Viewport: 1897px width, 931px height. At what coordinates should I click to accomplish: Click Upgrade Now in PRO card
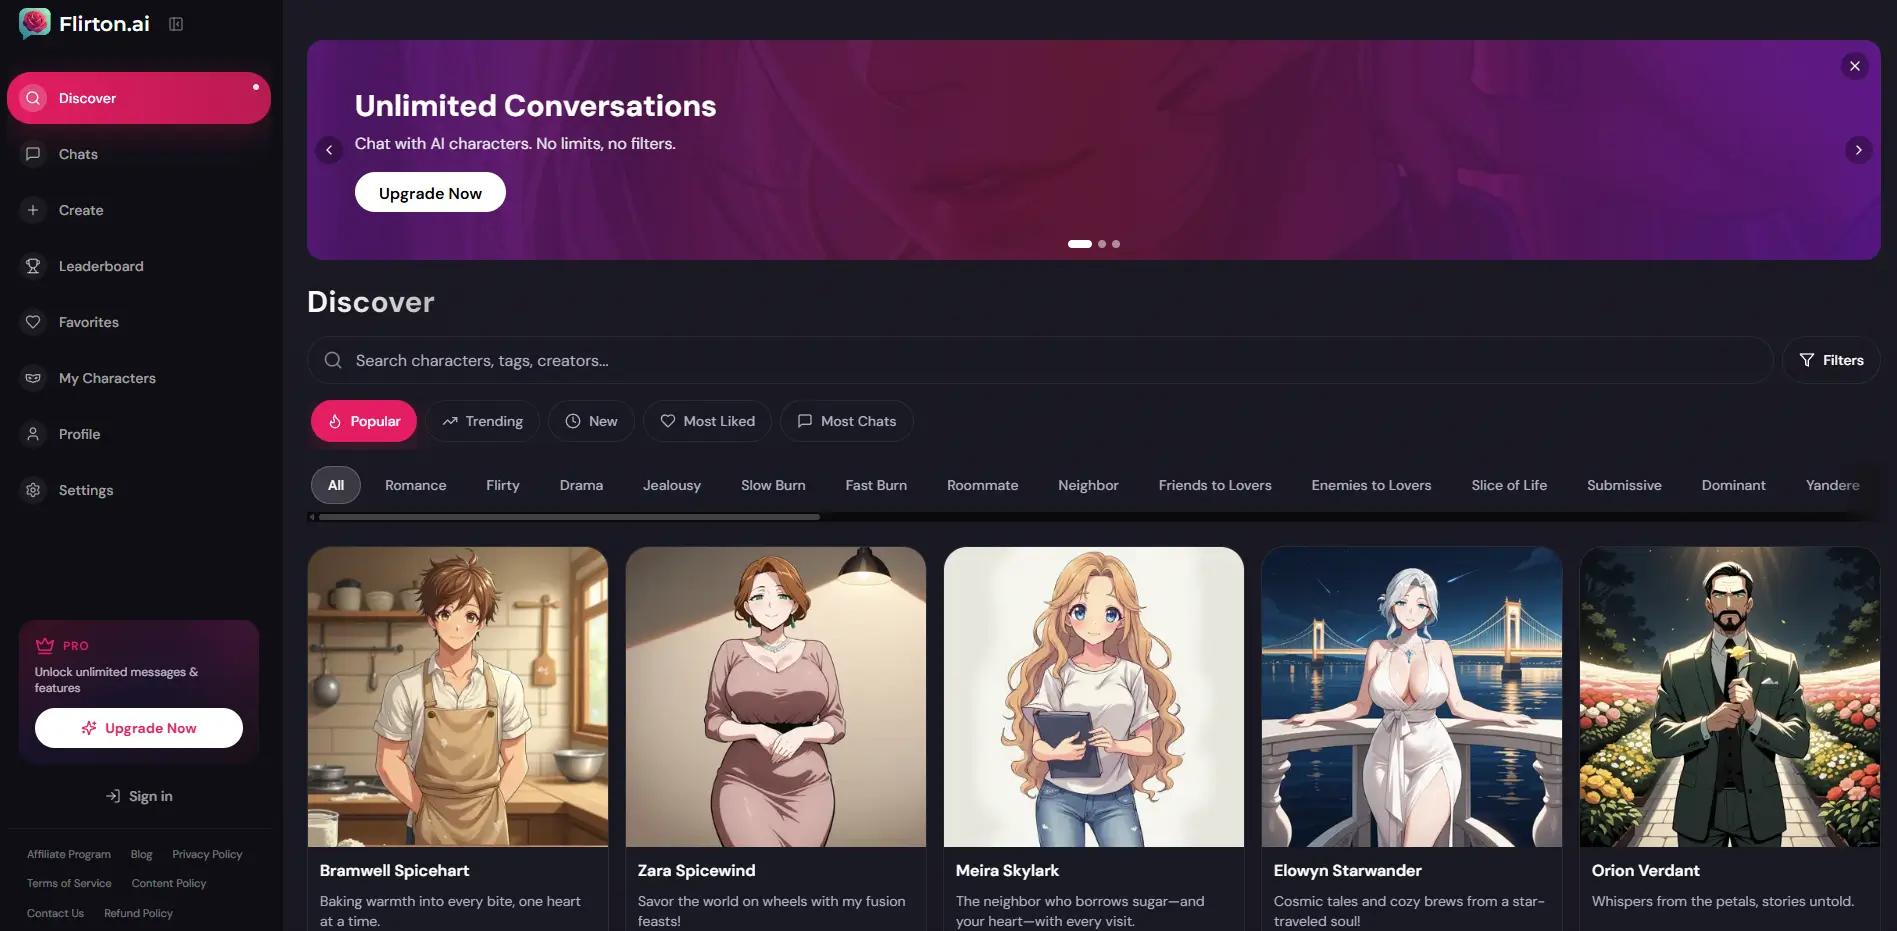click(139, 728)
